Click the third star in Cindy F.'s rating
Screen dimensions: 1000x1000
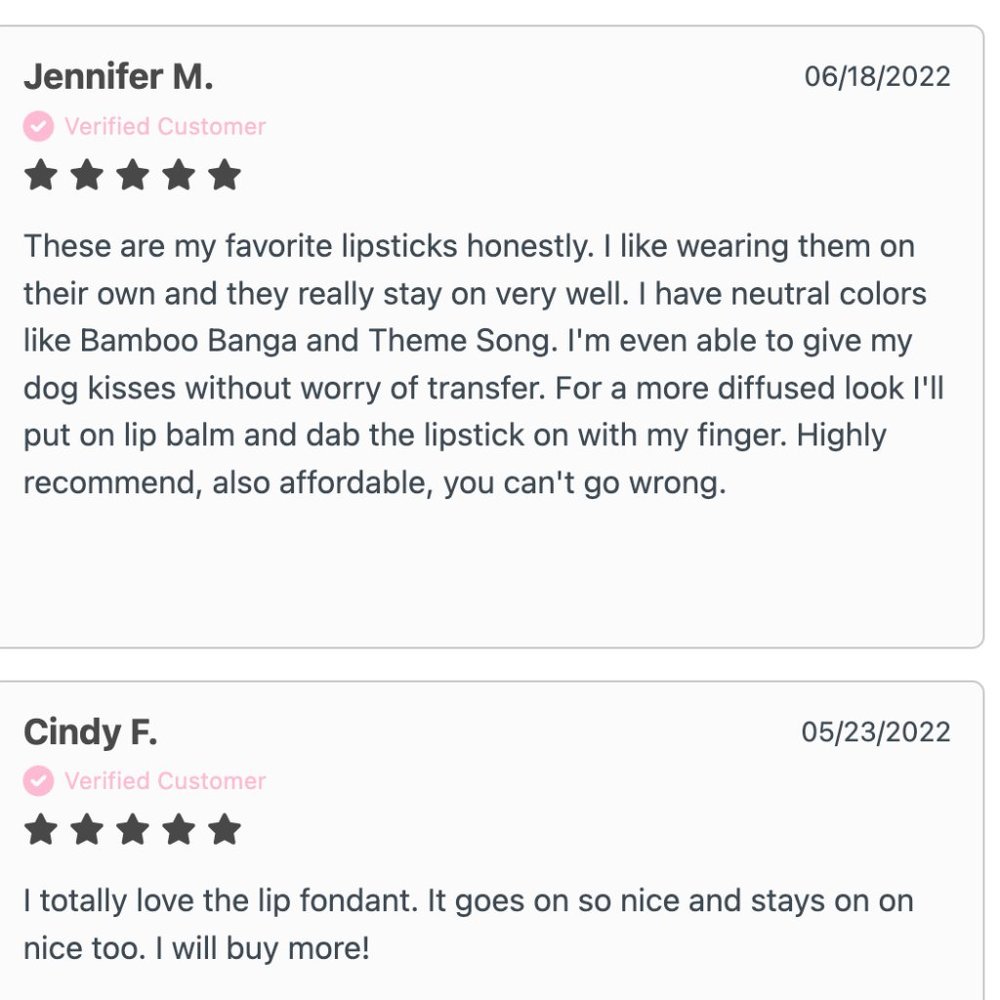pos(133,829)
